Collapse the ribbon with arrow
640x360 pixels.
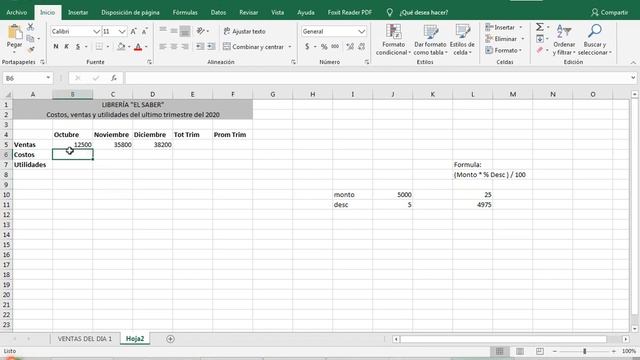(633, 62)
